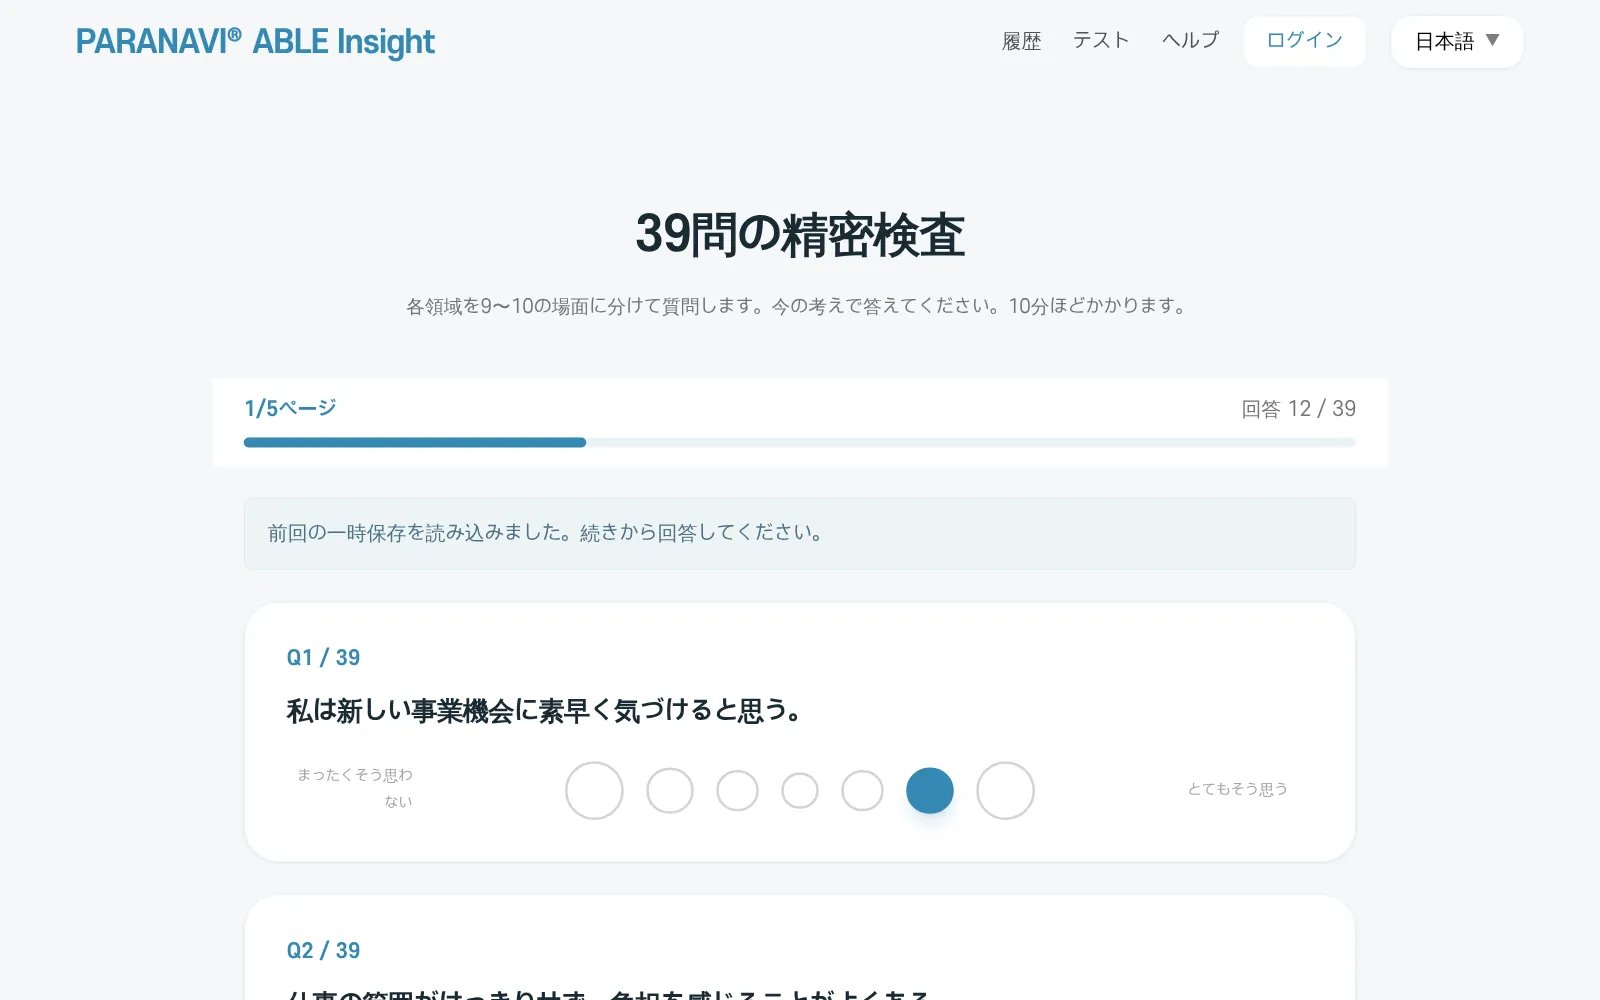Click the 1/5ページ page indicator

pyautogui.click(x=290, y=408)
